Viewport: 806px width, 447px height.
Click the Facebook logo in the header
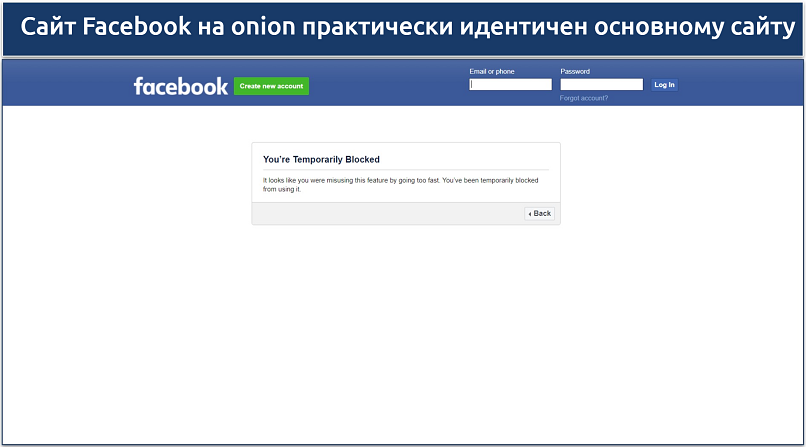pos(181,86)
